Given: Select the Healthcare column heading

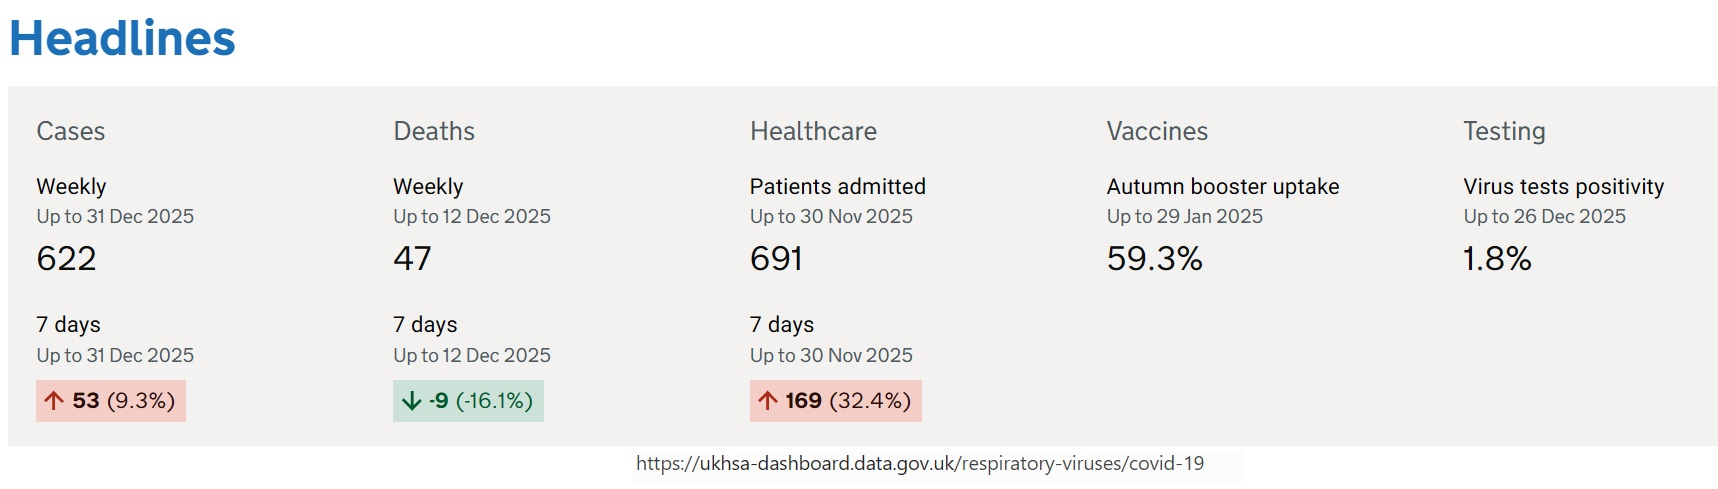Looking at the screenshot, I should 813,131.
